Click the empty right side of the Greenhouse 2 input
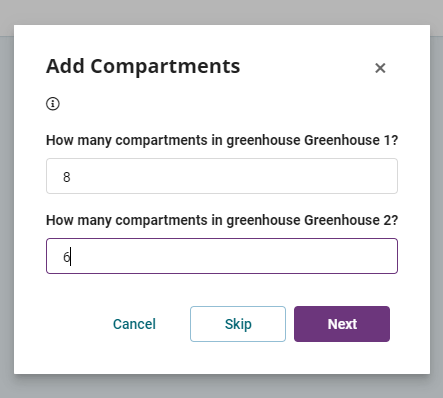This screenshot has width=443, height=398. point(300,256)
